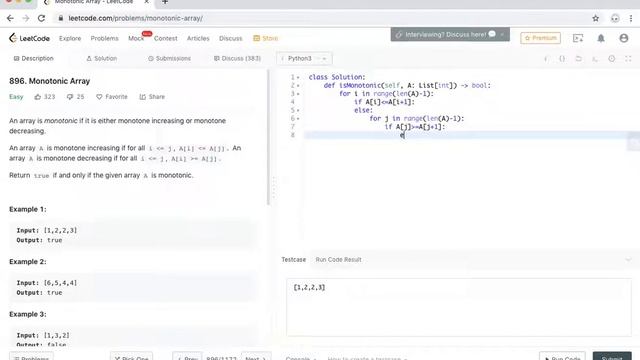Reload the current page
Screen dimensions: 640x360
41,18
